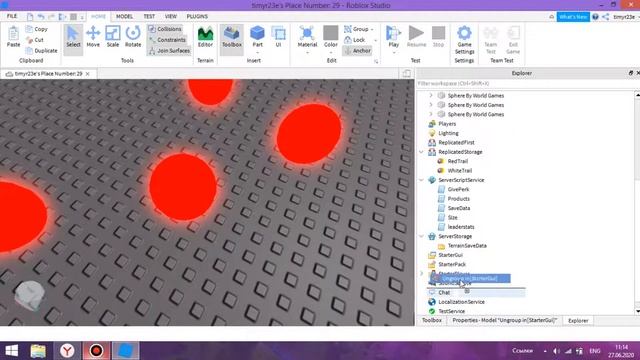Click the Resume test button
The width and height of the screenshot is (640, 360).
pos(416,37)
